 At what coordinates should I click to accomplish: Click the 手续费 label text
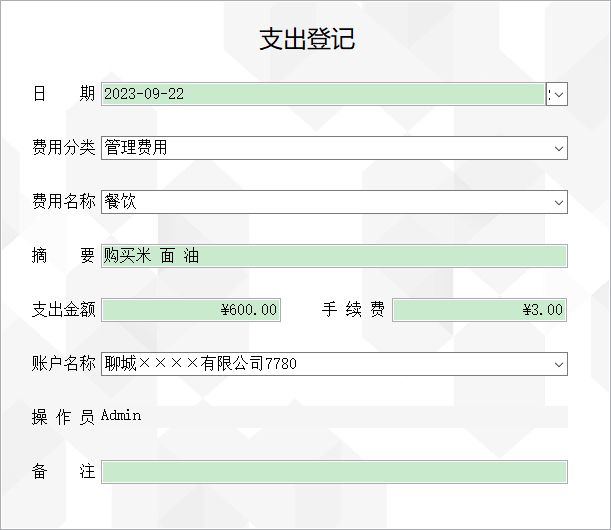353,309
